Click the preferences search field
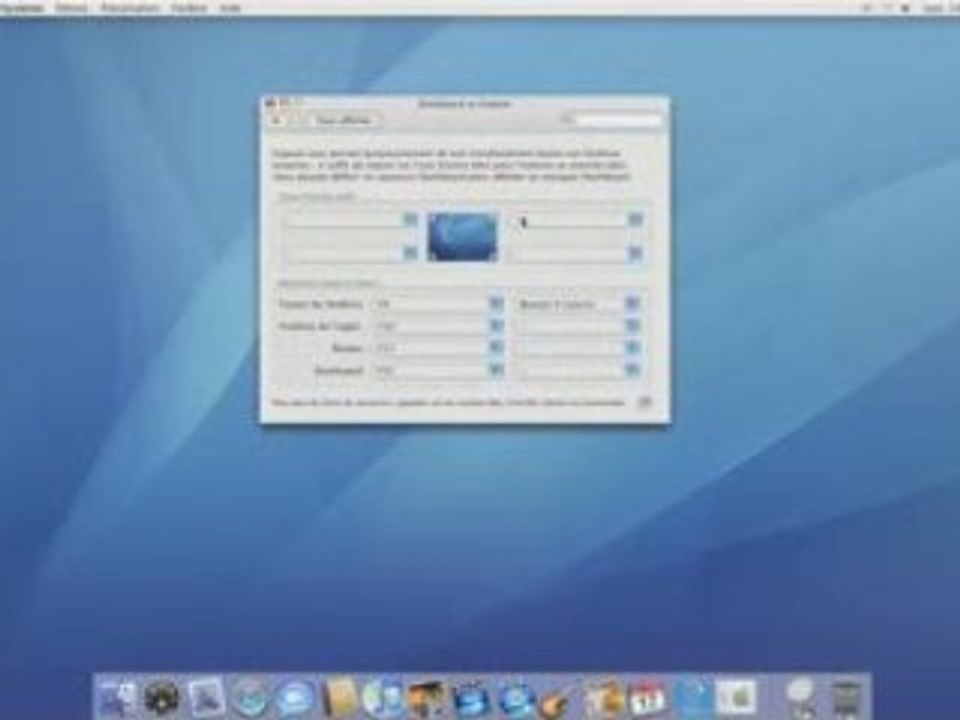Viewport: 960px width, 720px height. point(612,120)
